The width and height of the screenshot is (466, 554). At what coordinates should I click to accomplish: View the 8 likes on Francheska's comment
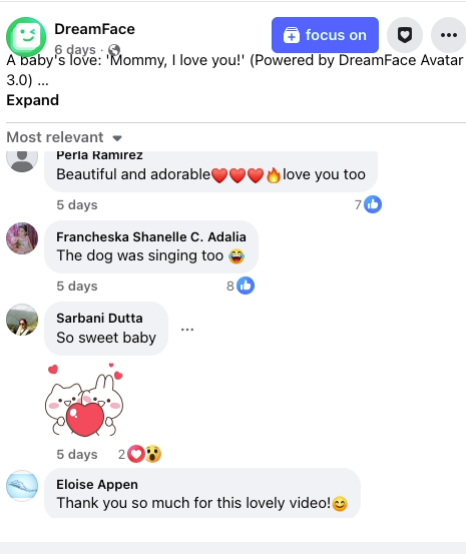click(241, 285)
